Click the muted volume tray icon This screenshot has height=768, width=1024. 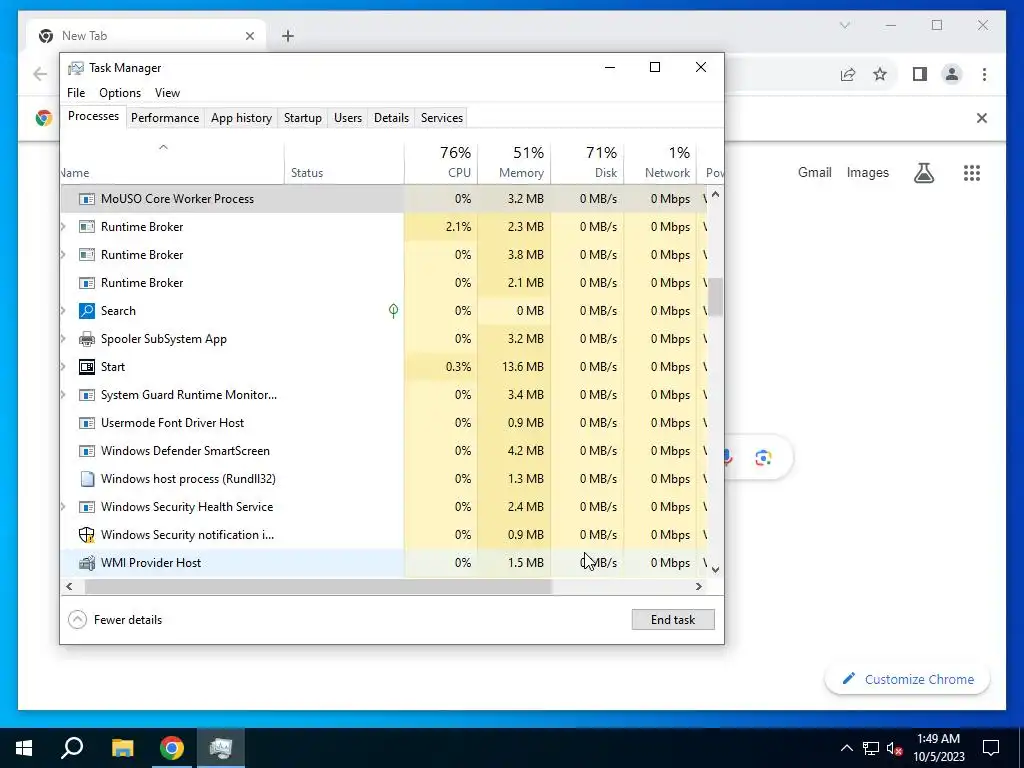(895, 748)
